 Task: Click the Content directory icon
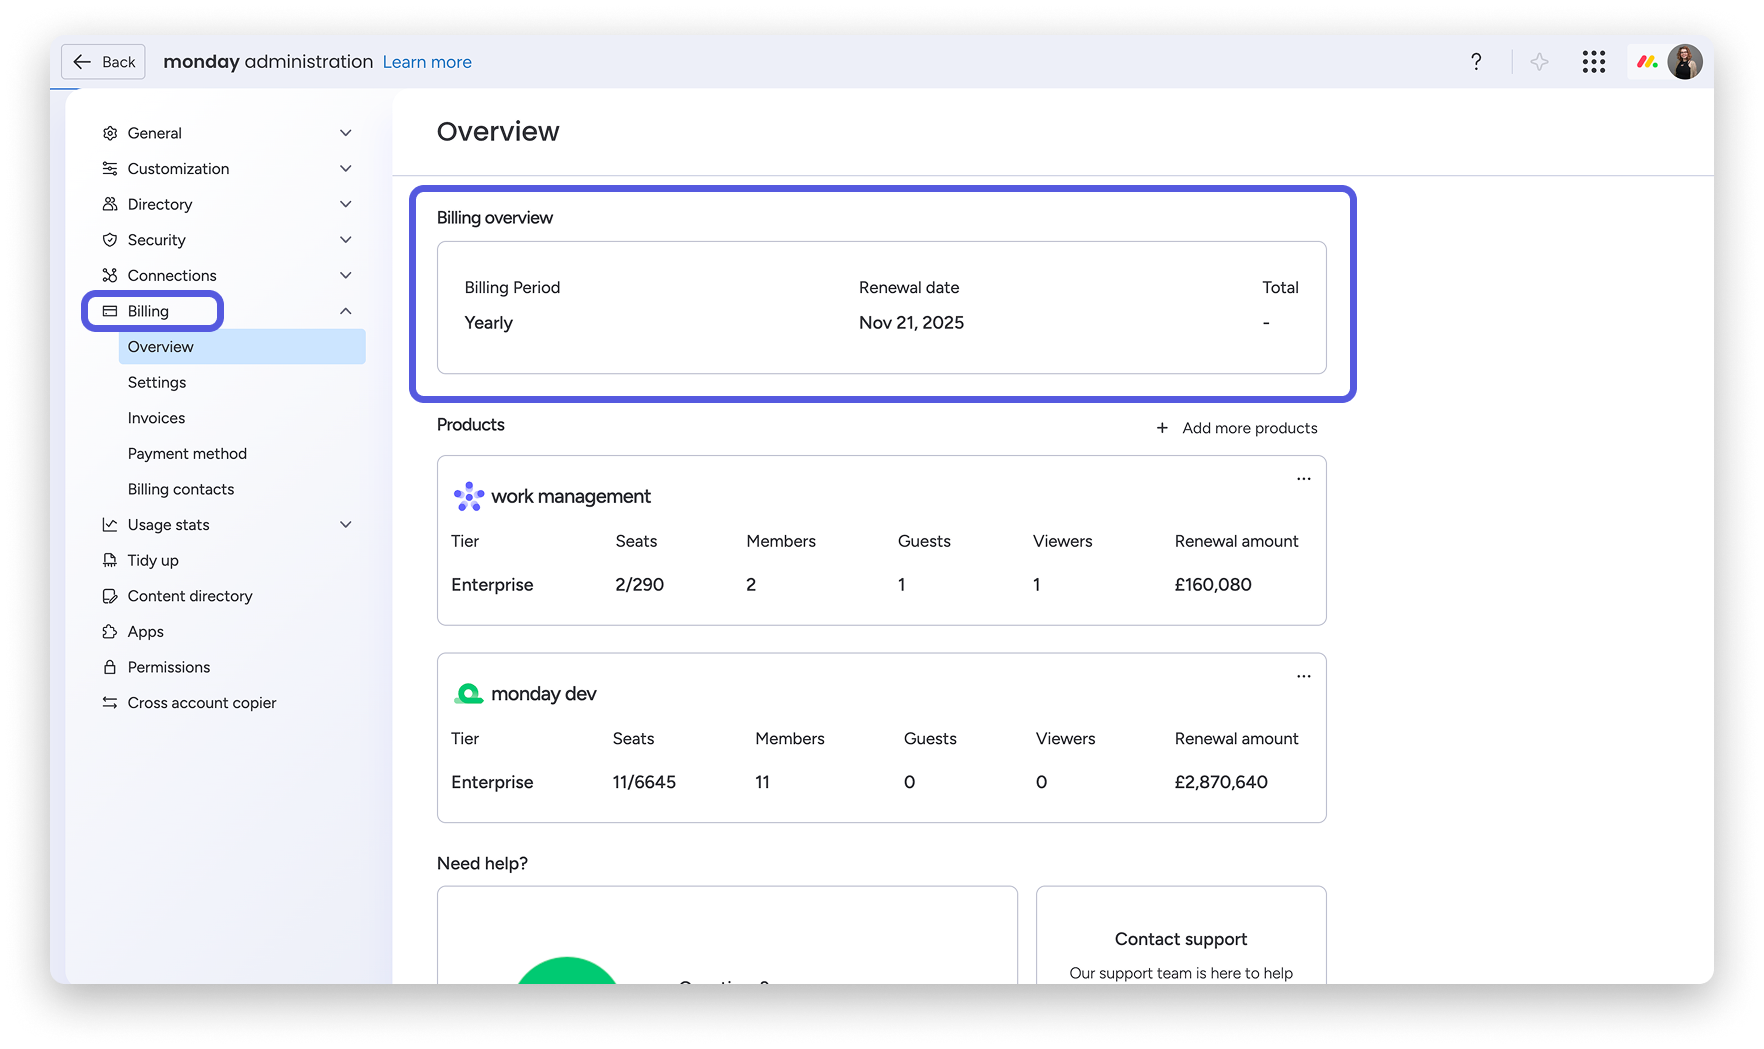click(110, 596)
